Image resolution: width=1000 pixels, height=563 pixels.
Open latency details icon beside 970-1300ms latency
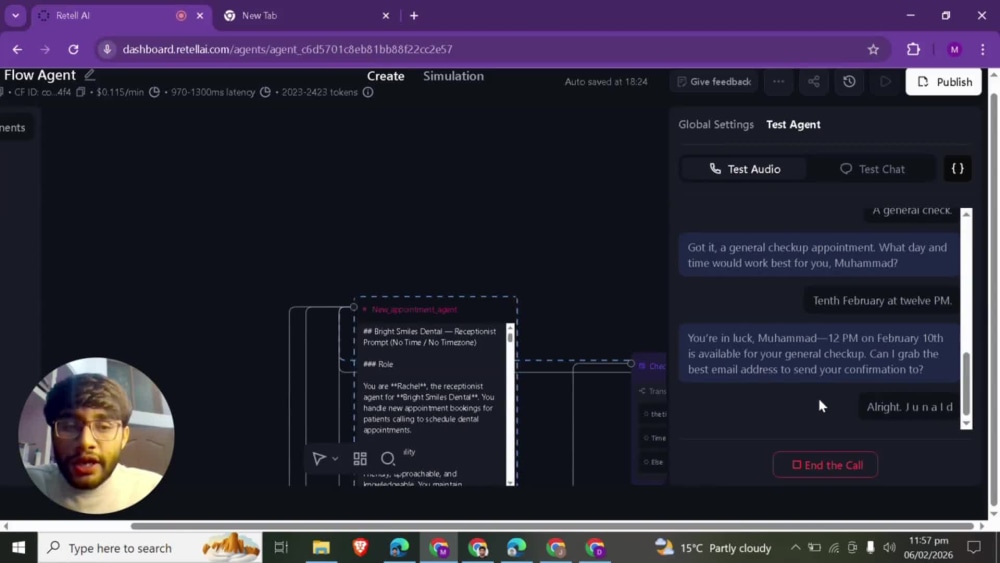[x=265, y=92]
